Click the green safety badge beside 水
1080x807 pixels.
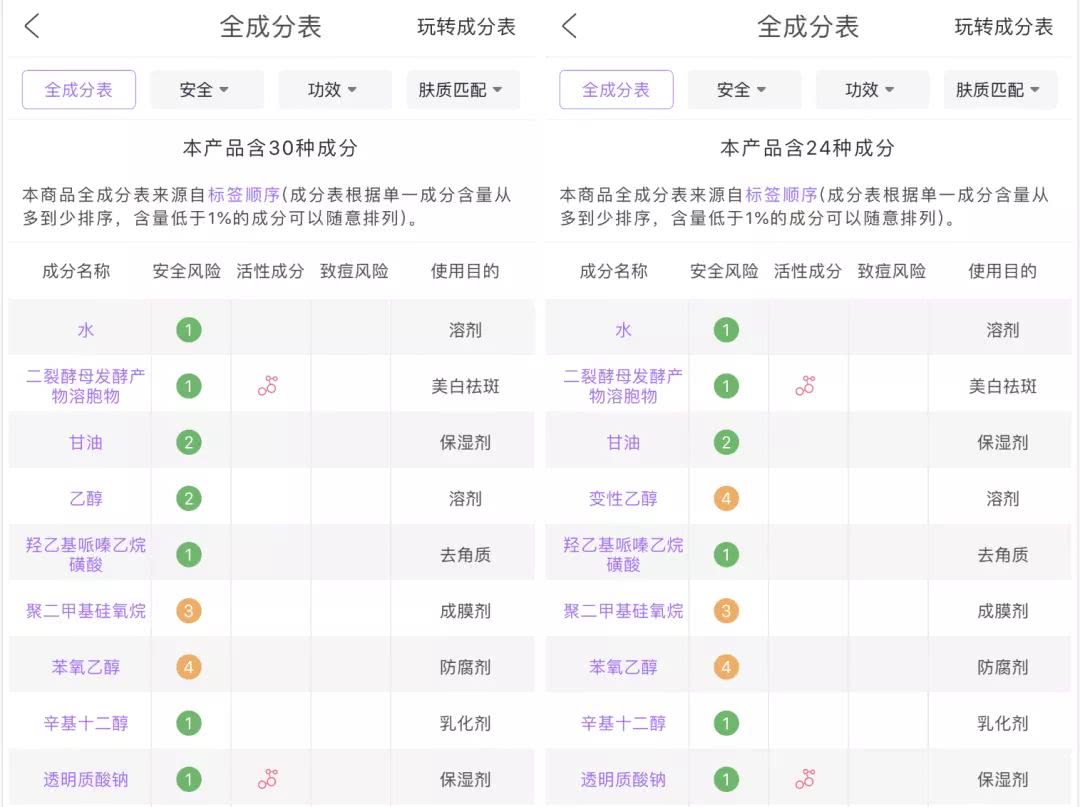click(x=188, y=330)
